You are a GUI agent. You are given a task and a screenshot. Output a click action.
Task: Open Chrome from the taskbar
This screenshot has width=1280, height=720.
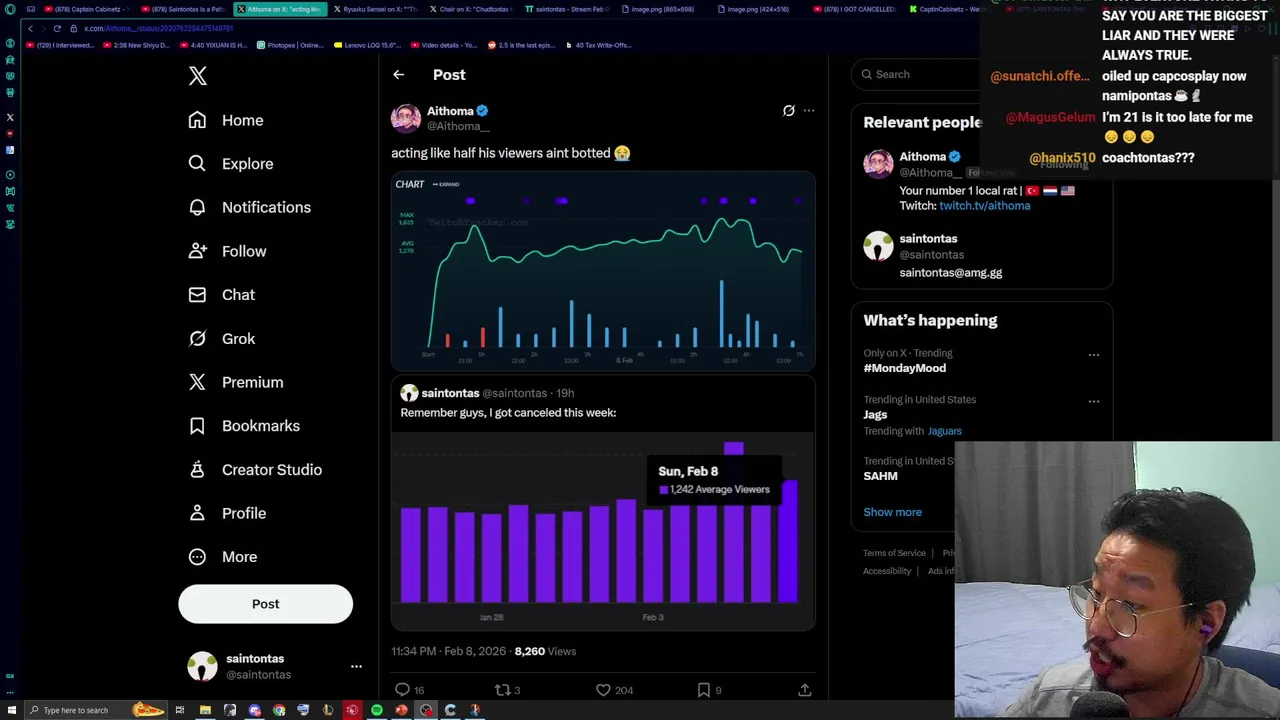pyautogui.click(x=279, y=710)
